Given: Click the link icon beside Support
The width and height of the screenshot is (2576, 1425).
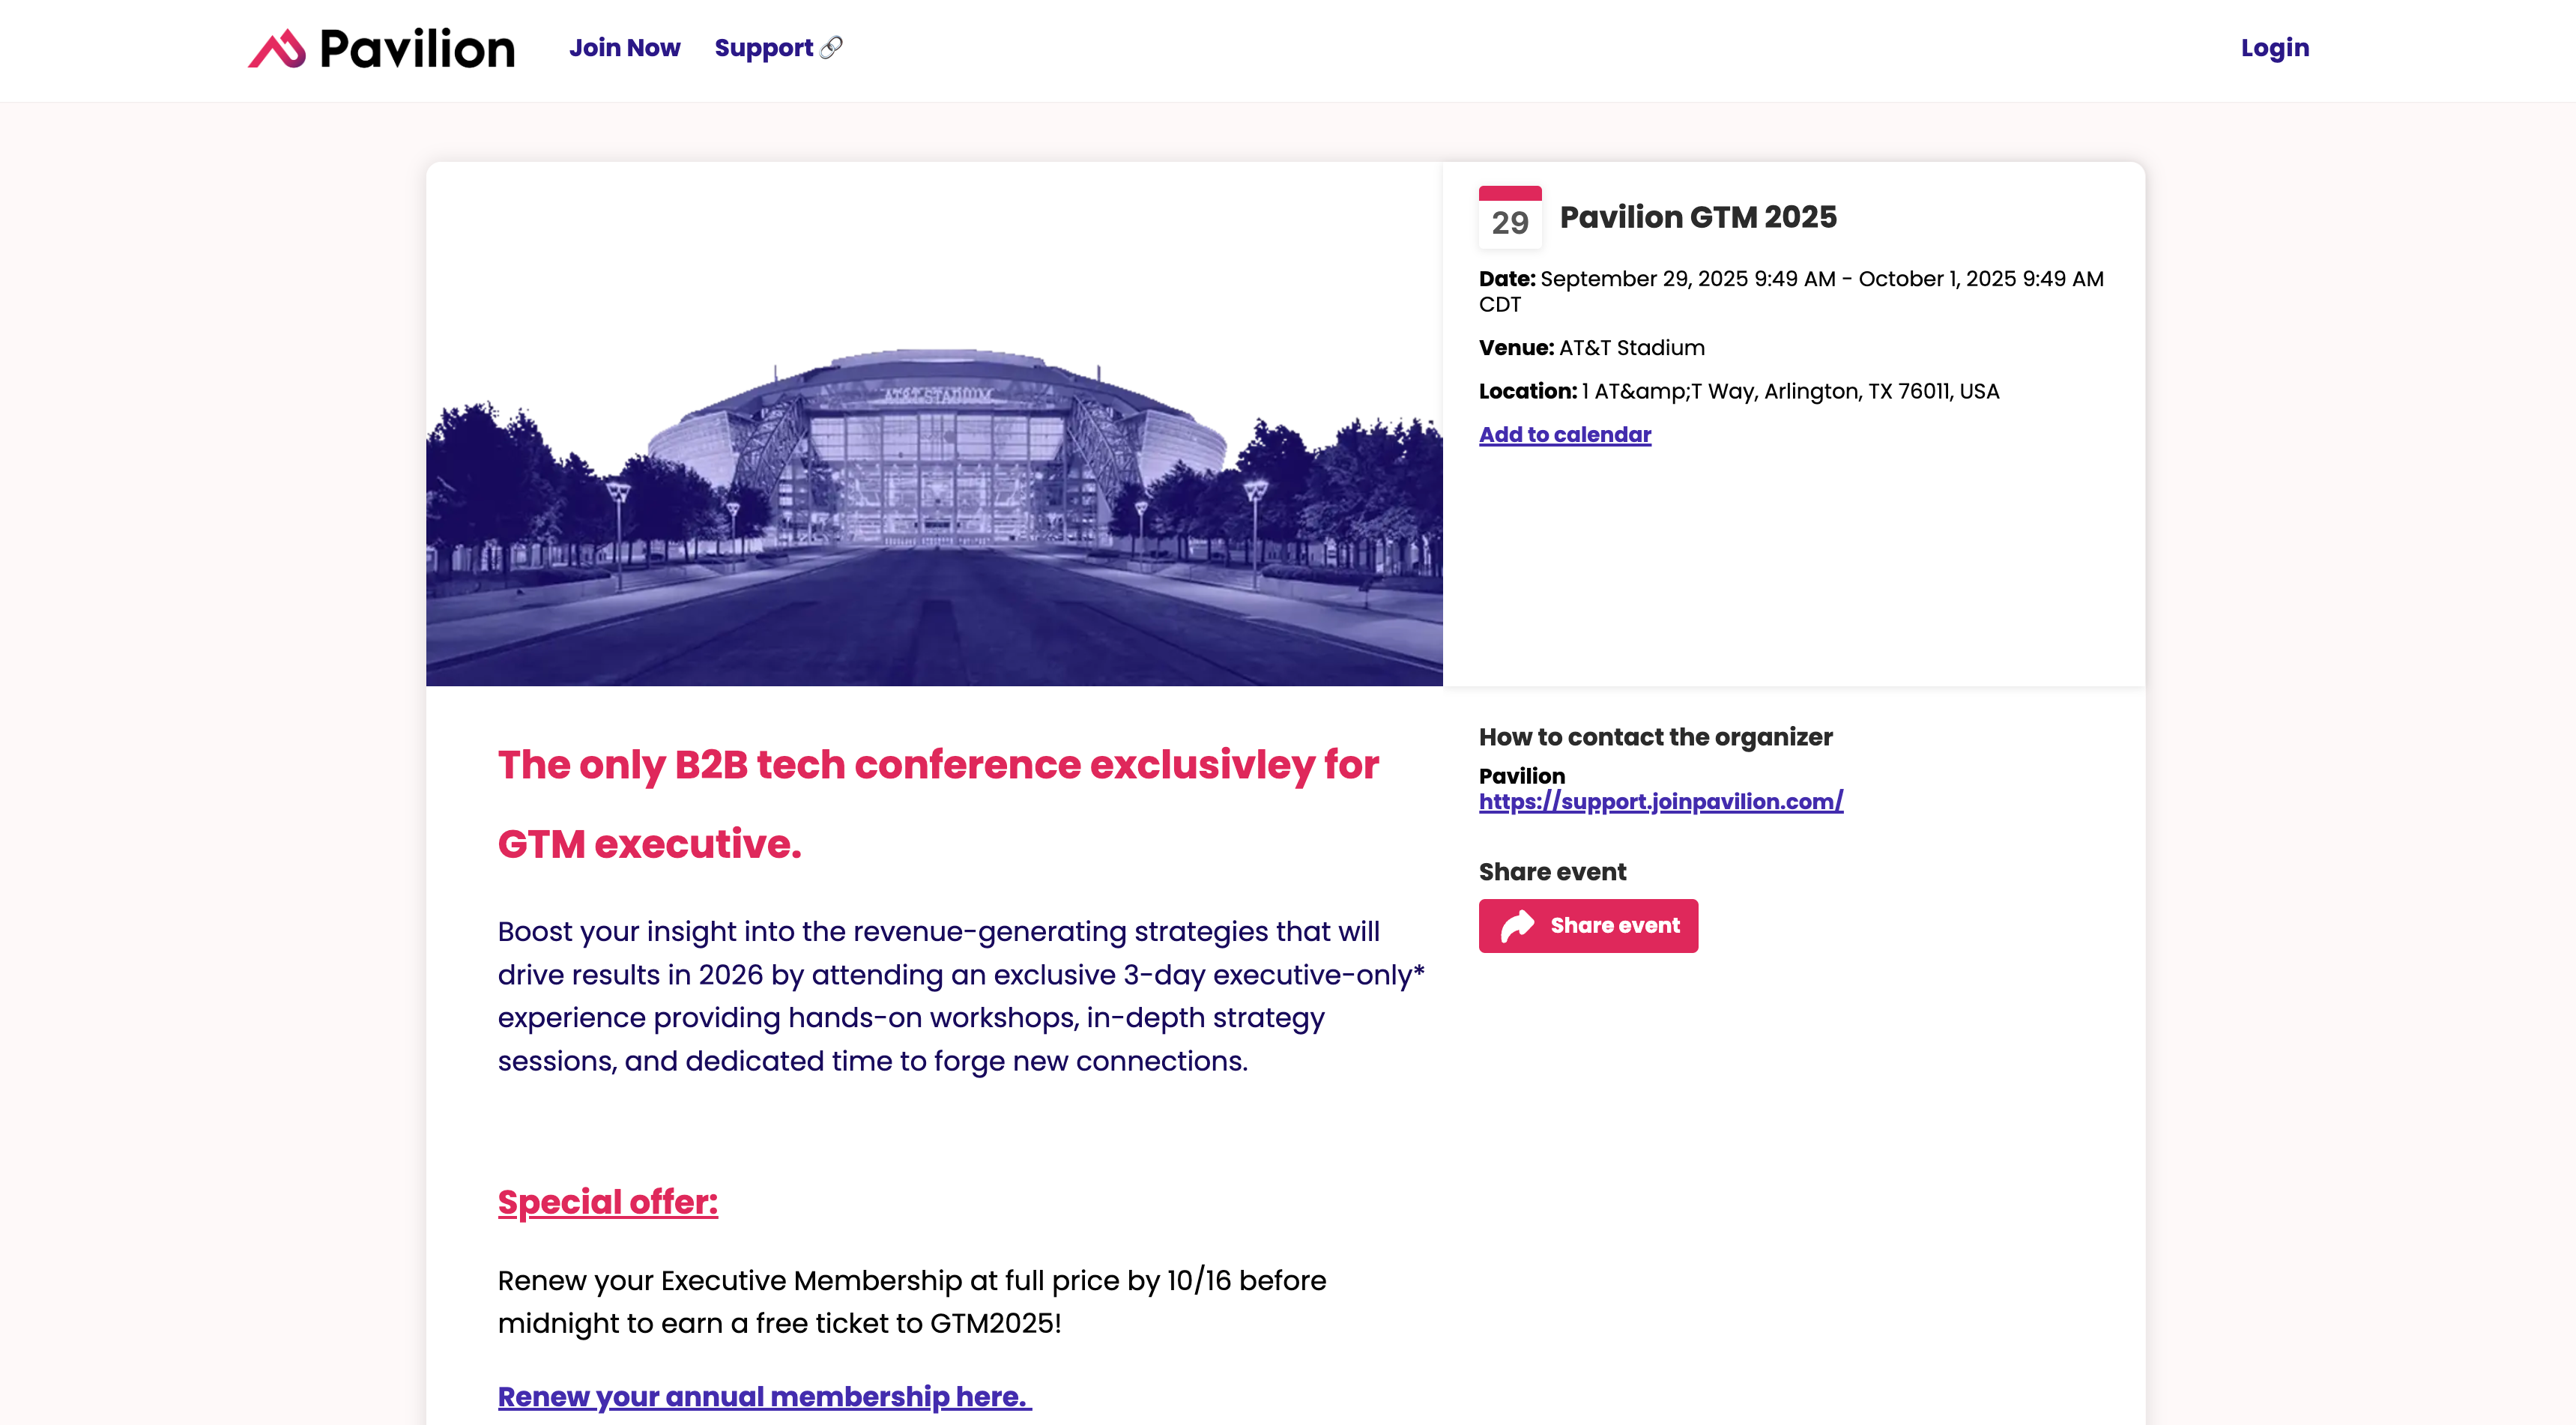Looking at the screenshot, I should coord(831,47).
